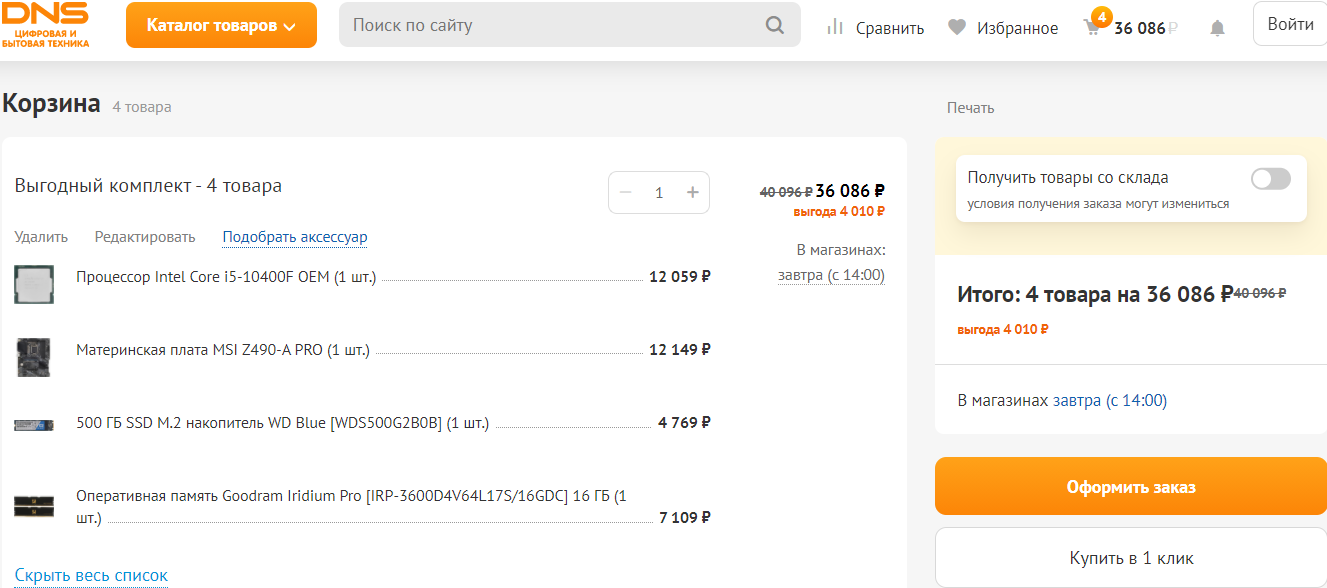The height and width of the screenshot is (588, 1327).
Task: Click 'Редактировать' bundle link
Action: click(x=145, y=237)
